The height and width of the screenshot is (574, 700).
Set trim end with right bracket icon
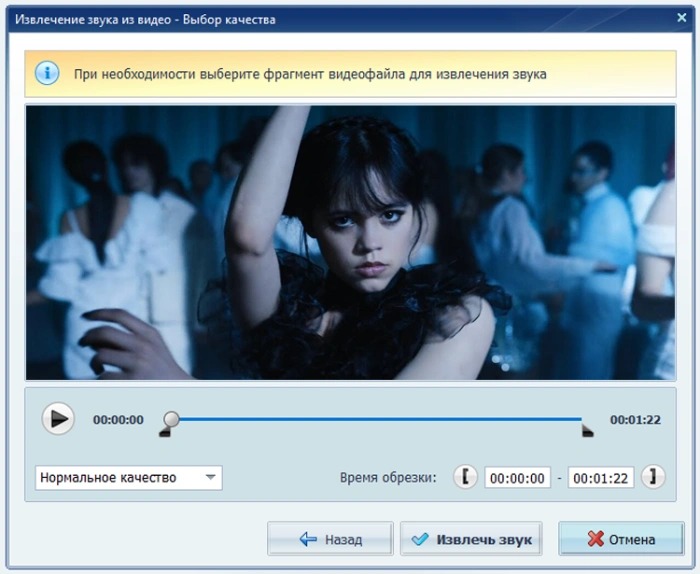click(x=653, y=477)
